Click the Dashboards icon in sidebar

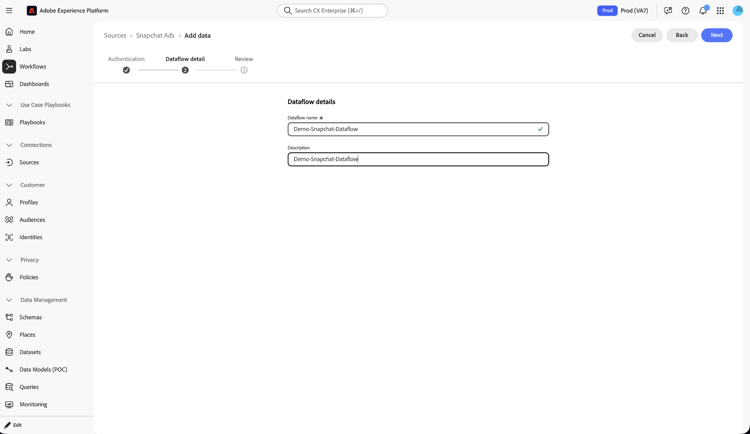pos(9,84)
